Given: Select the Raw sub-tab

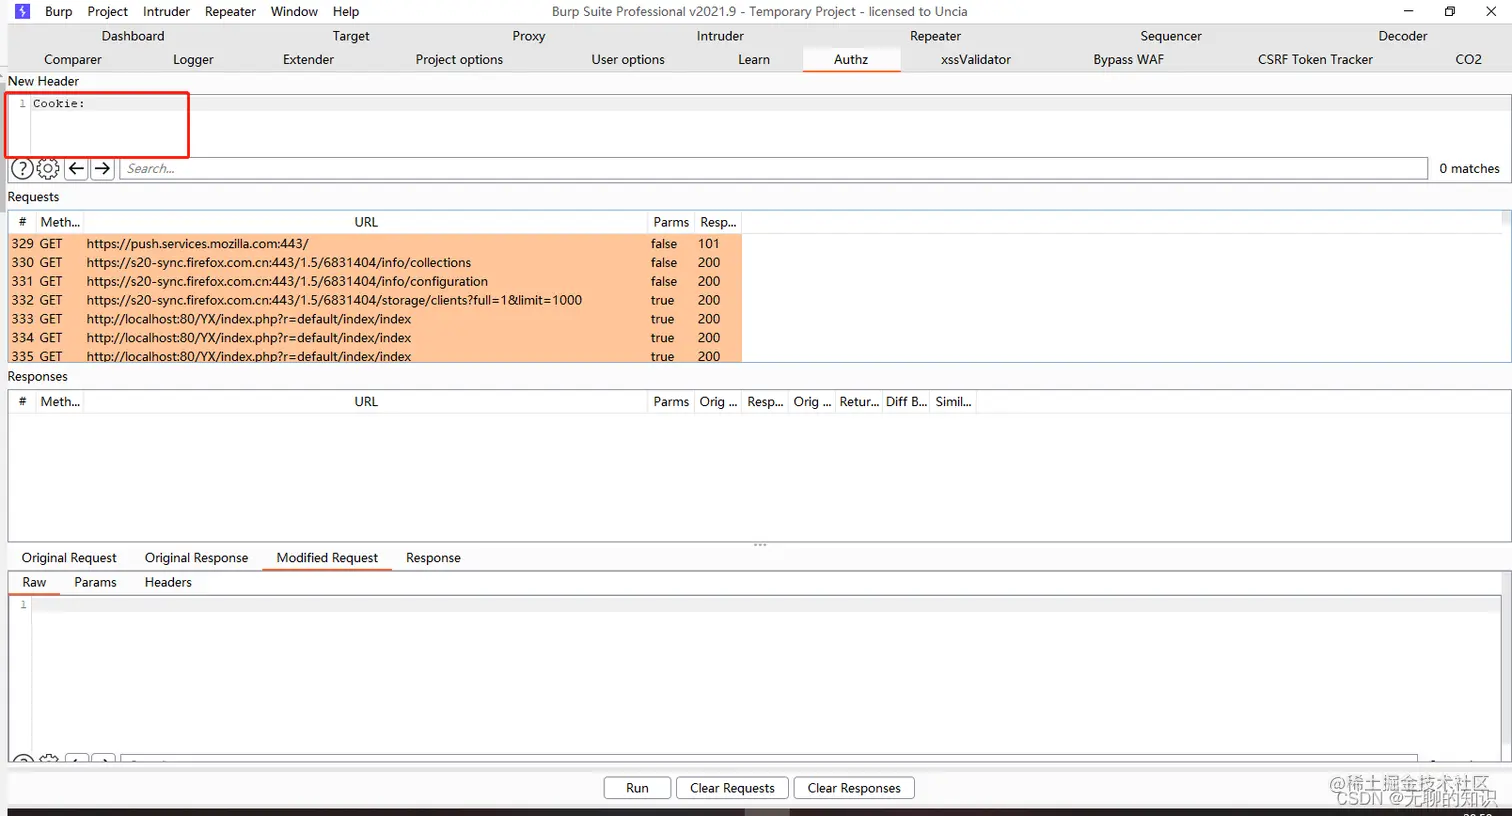Looking at the screenshot, I should [x=34, y=582].
